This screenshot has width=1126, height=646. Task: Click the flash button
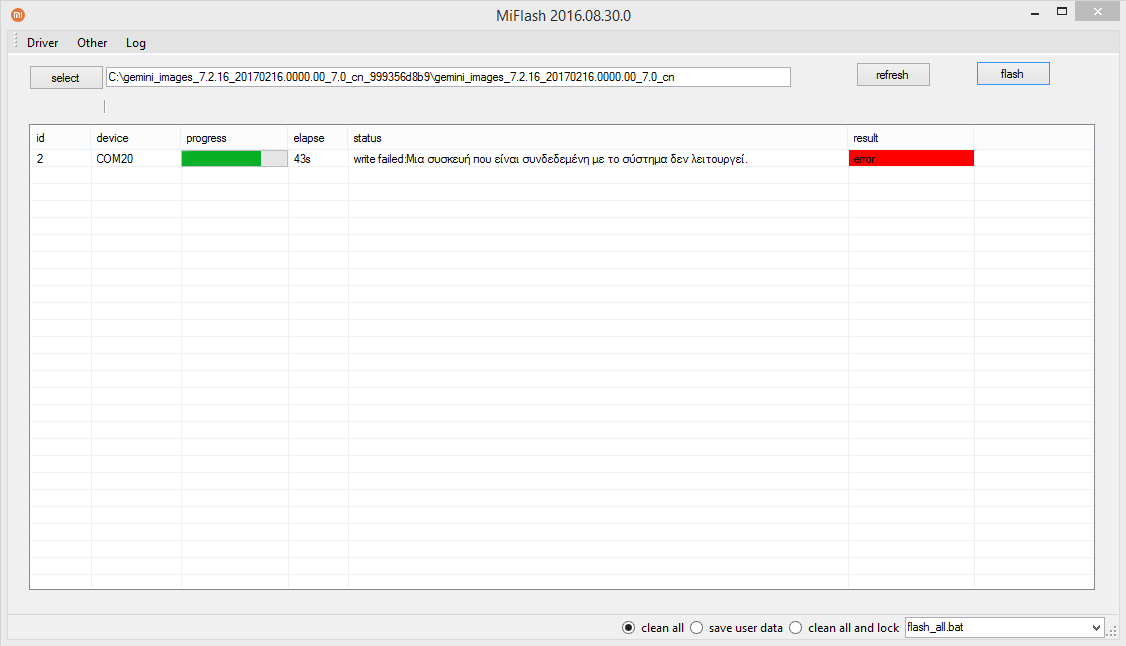point(1013,74)
